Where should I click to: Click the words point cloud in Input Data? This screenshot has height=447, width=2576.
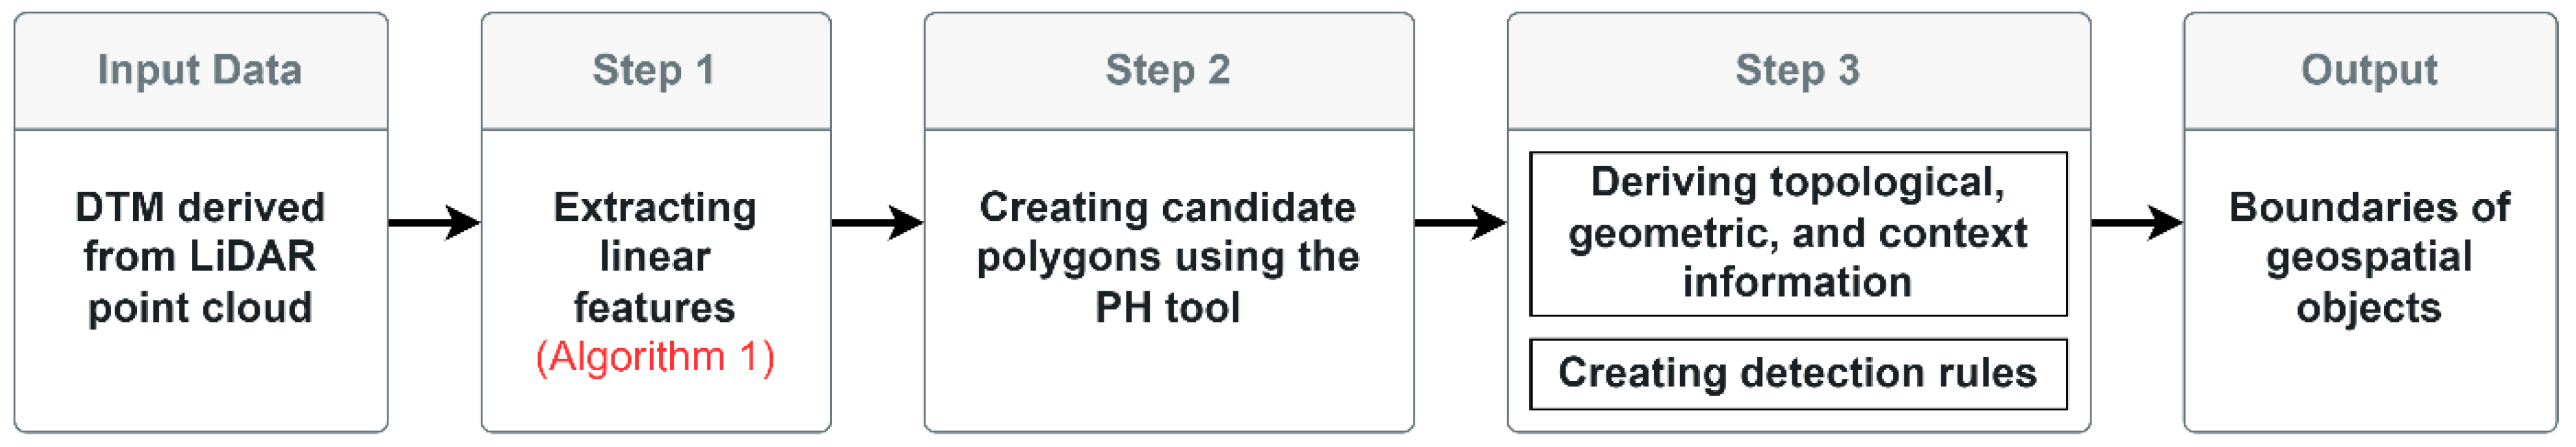(x=200, y=307)
